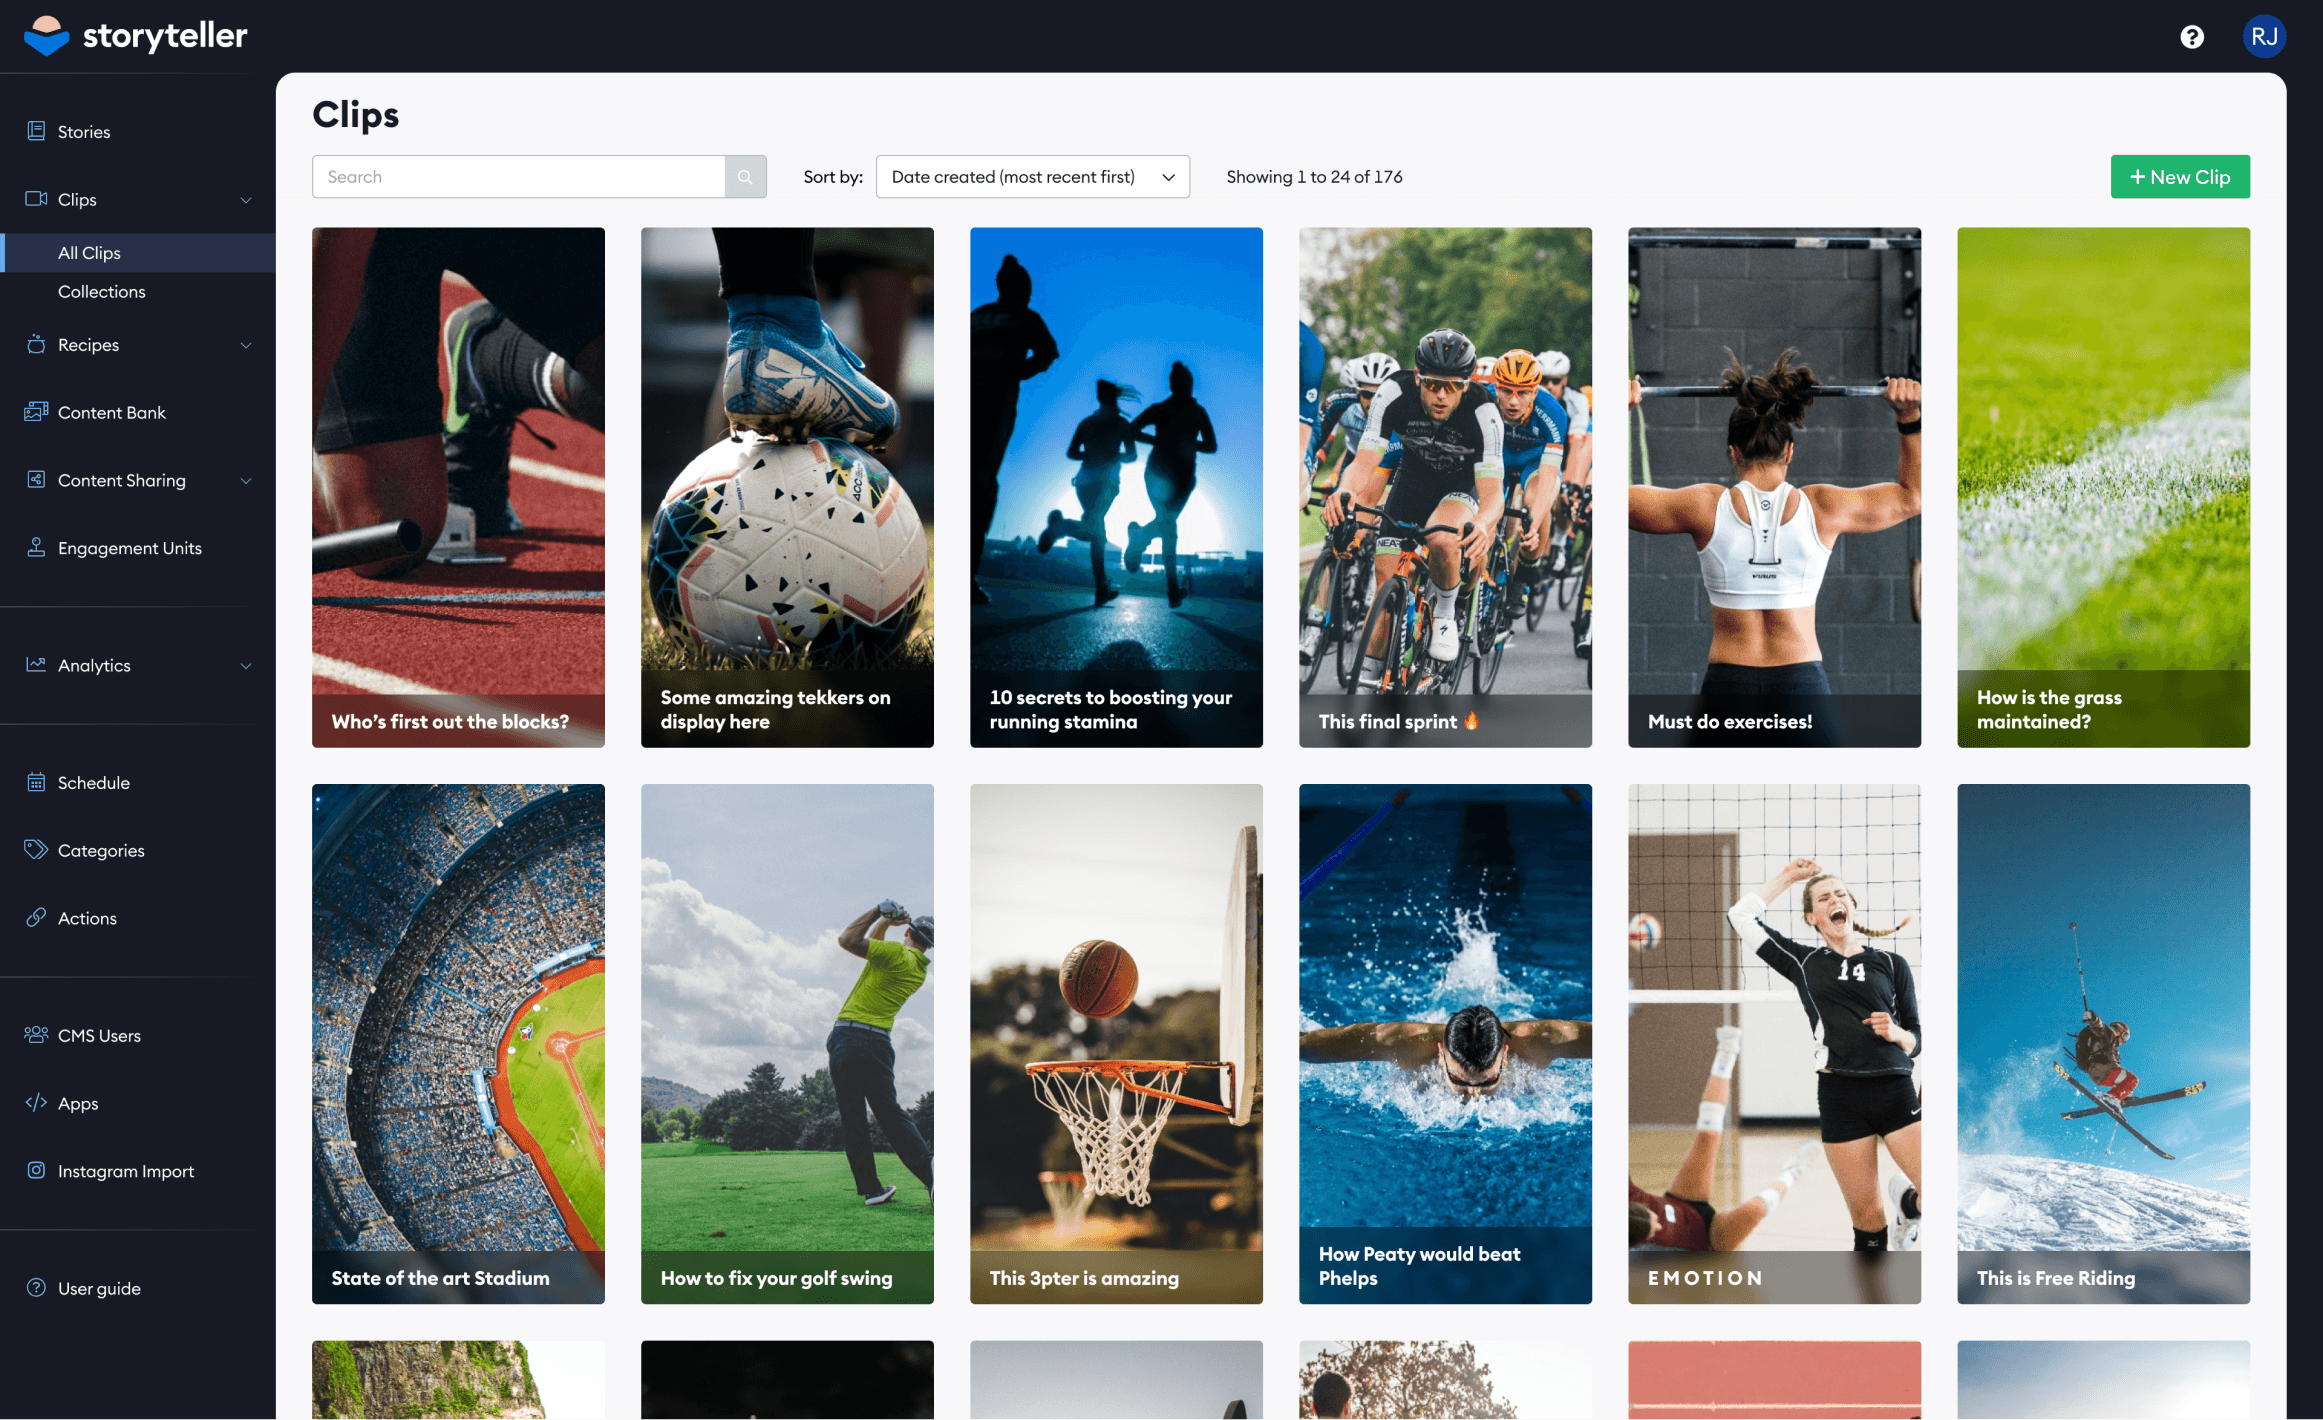This screenshot has height=1420, width=2323.
Task: Collapse the Clips sidebar section chevron
Action: tap(246, 200)
